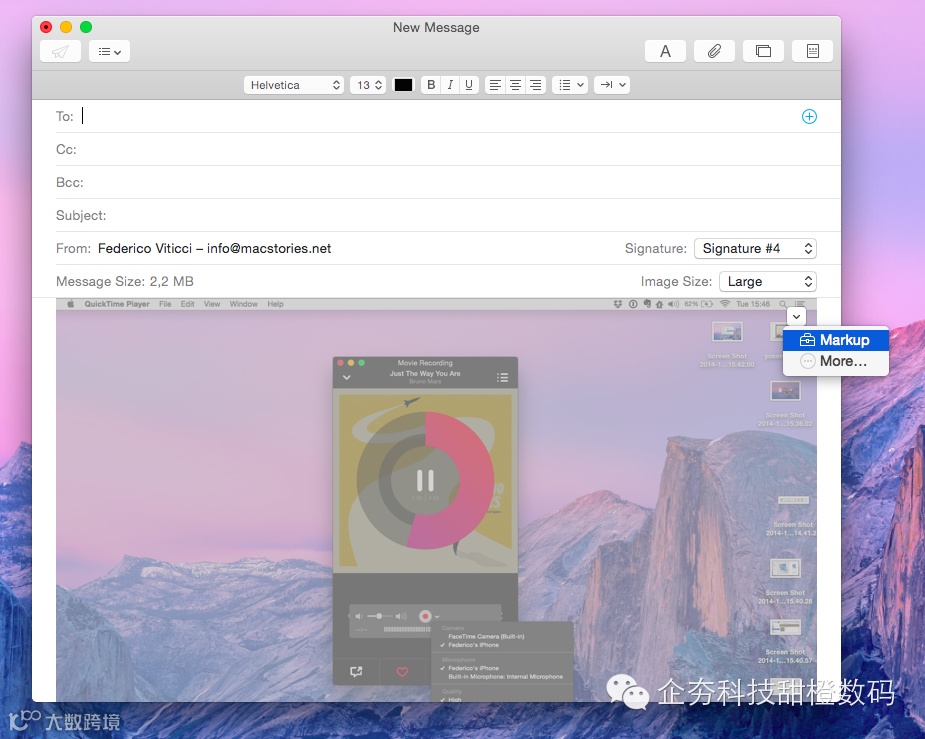Click the embedded desktop screenshot attachment
Screen dimensions: 925x739
point(437,500)
